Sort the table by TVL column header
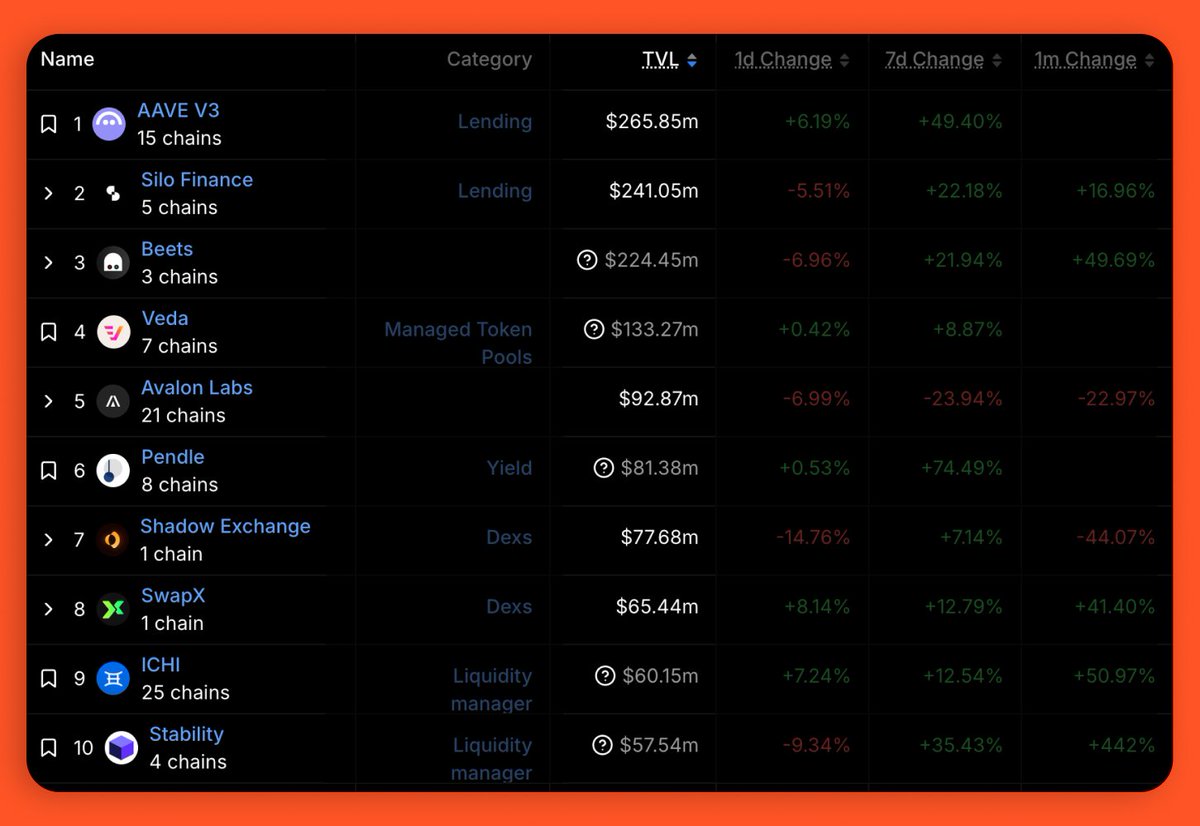This screenshot has height=826, width=1200. pyautogui.click(x=660, y=60)
